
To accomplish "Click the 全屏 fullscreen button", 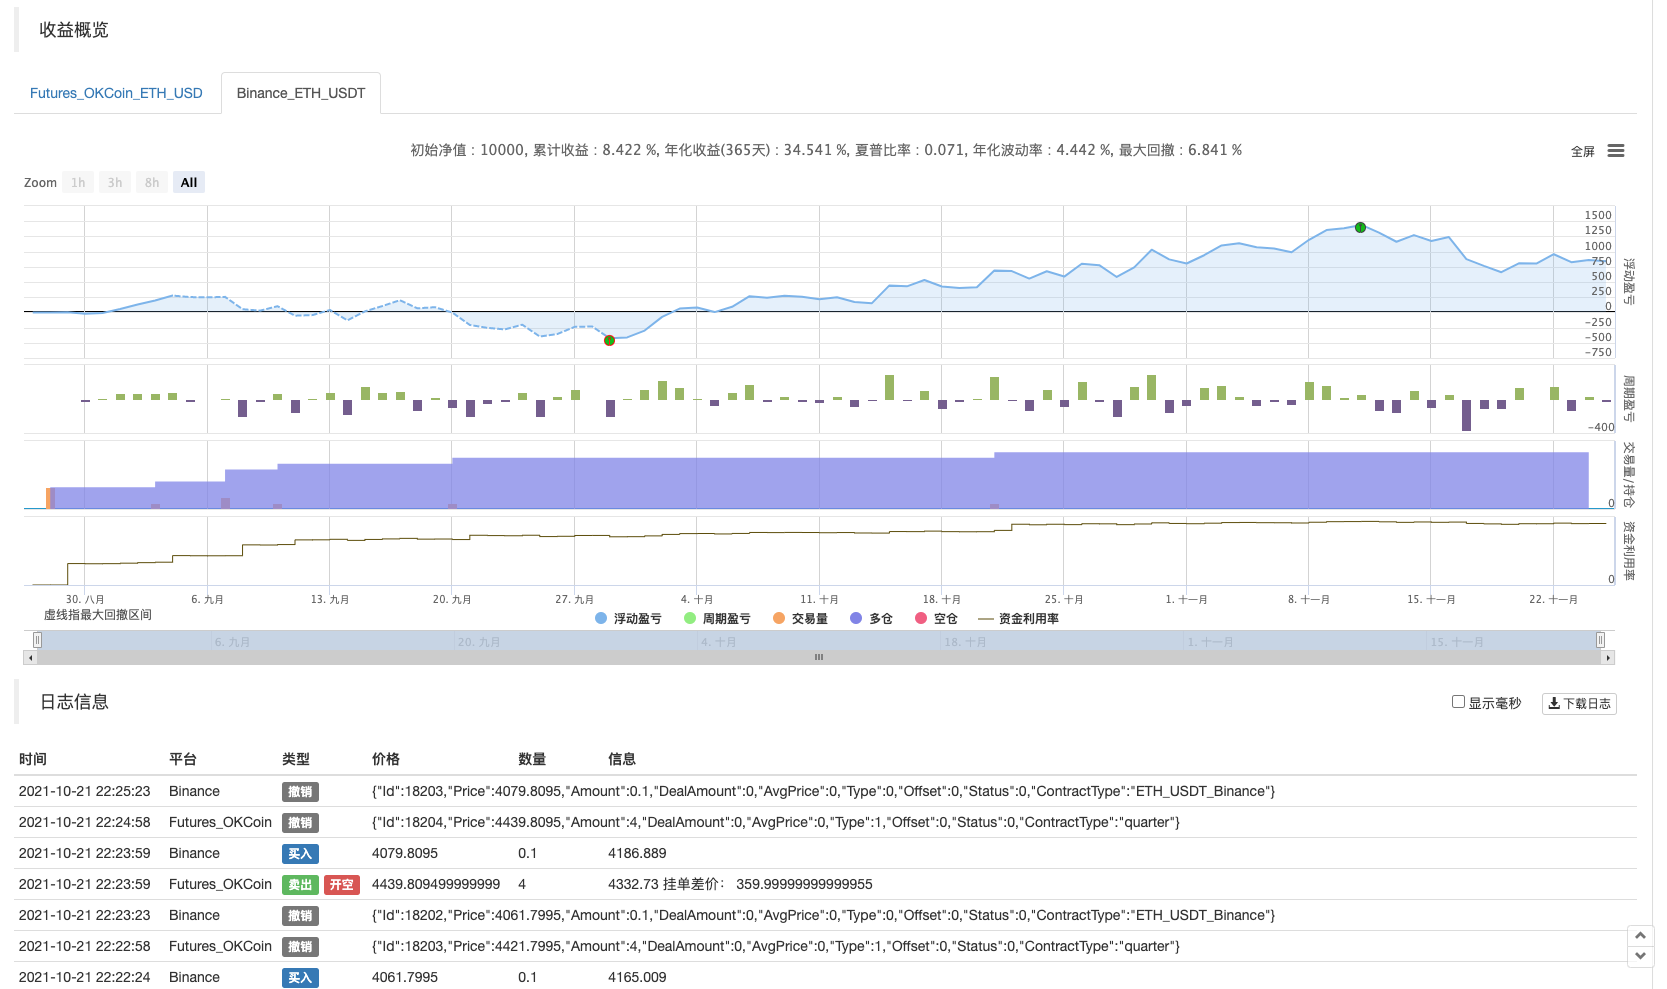I will point(1582,152).
